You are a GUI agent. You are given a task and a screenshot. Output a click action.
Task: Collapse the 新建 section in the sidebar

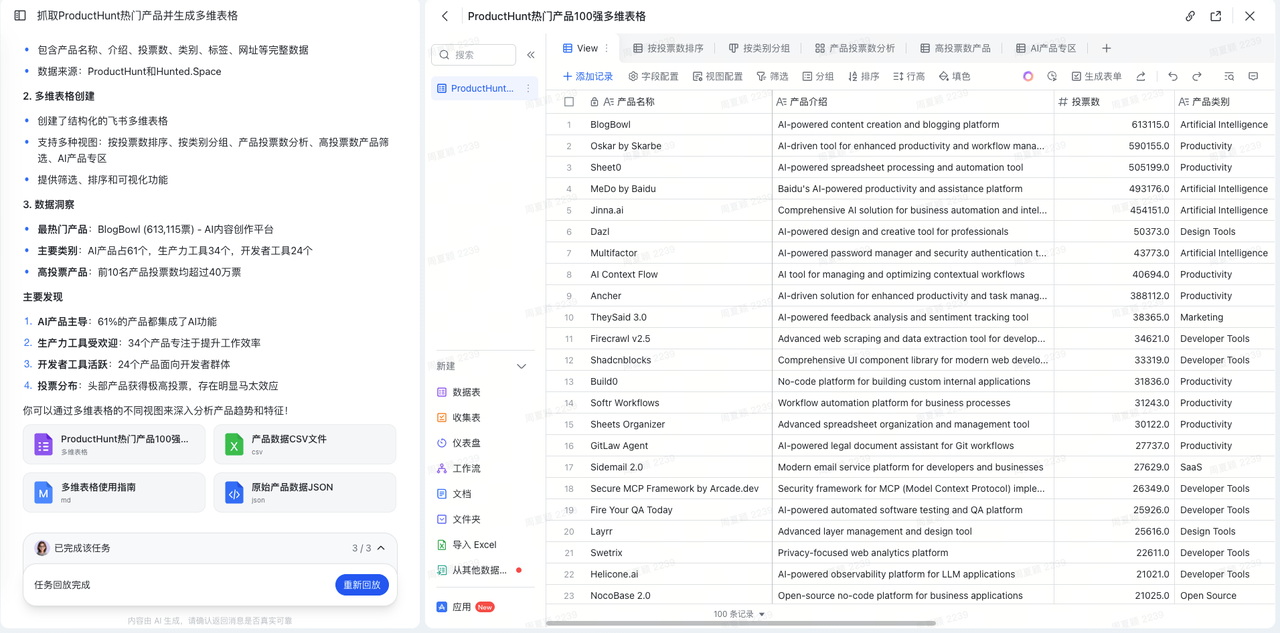[x=521, y=366]
